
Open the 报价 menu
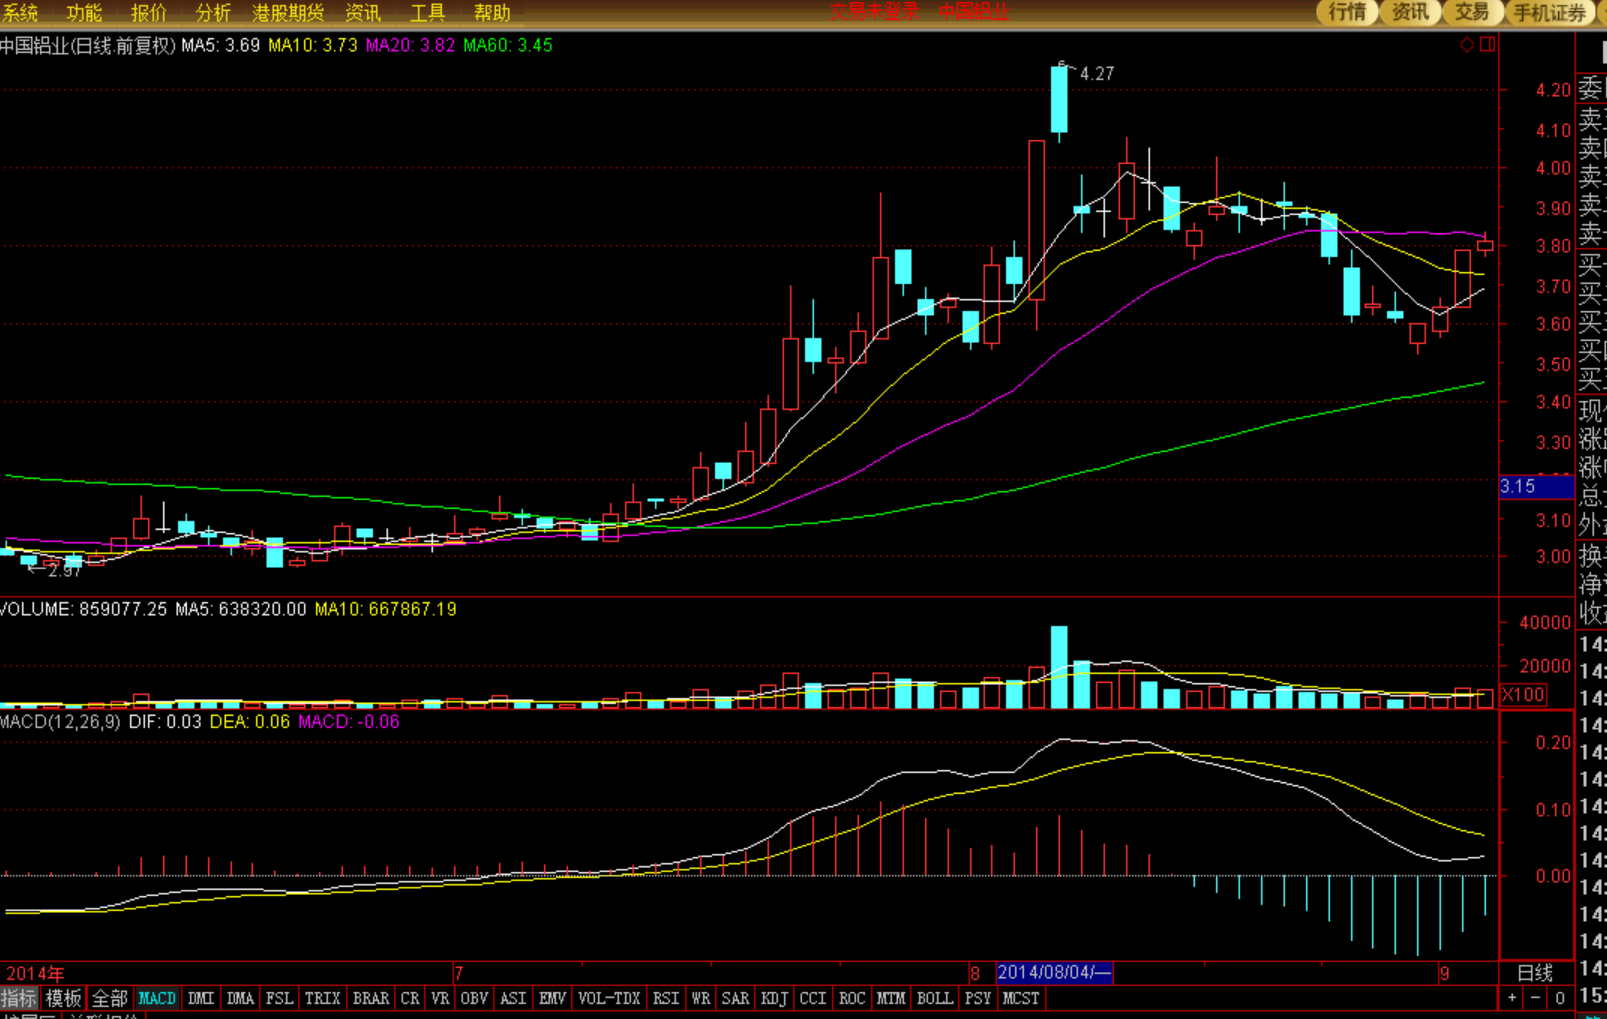(x=149, y=13)
